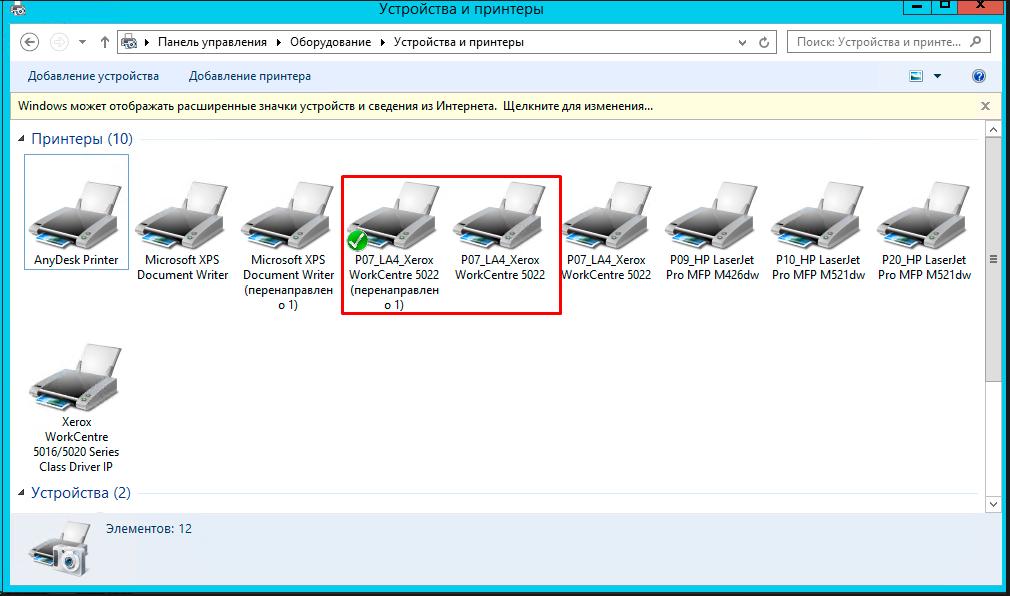The width and height of the screenshot is (1010, 596).
Task: Open the Help question mark icon
Action: 978,76
